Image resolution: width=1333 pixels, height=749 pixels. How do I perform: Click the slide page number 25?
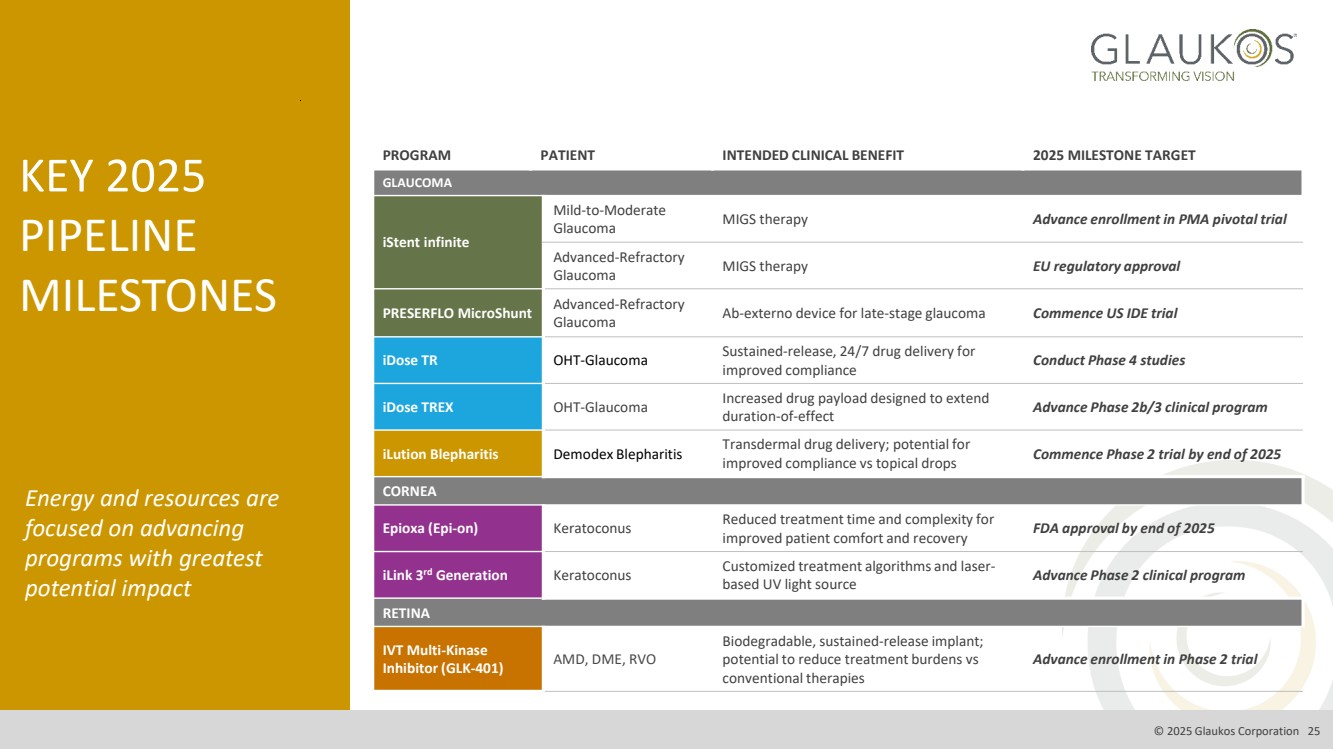[x=1314, y=731]
